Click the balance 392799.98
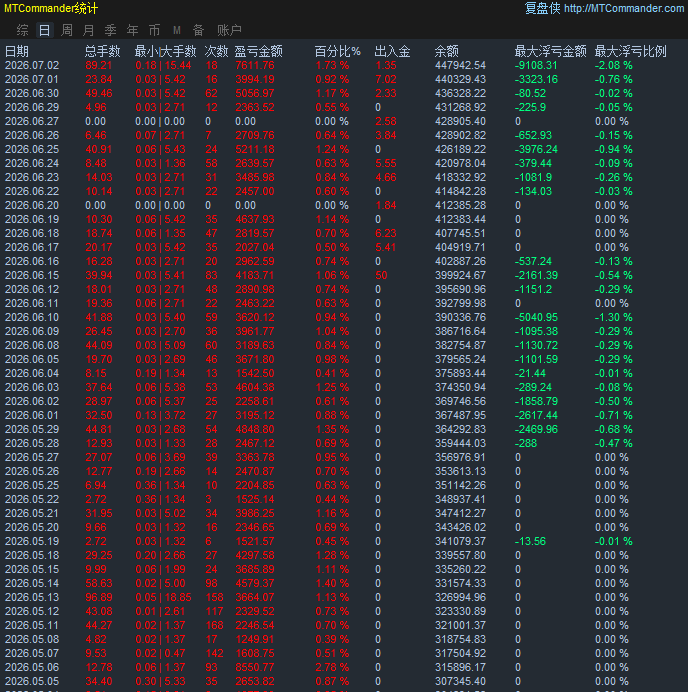The height and width of the screenshot is (692, 688). tap(460, 303)
